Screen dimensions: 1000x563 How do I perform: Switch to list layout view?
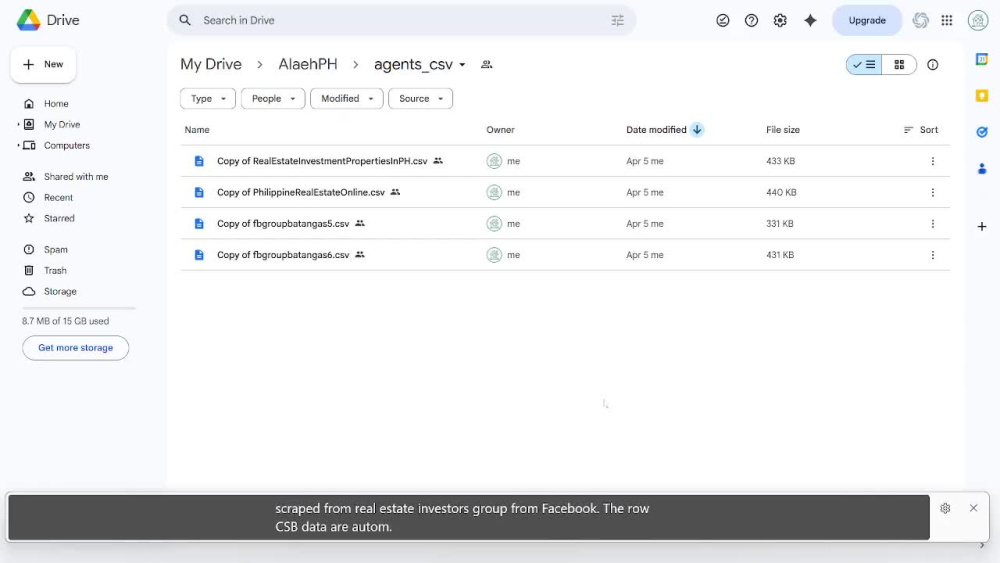point(864,64)
